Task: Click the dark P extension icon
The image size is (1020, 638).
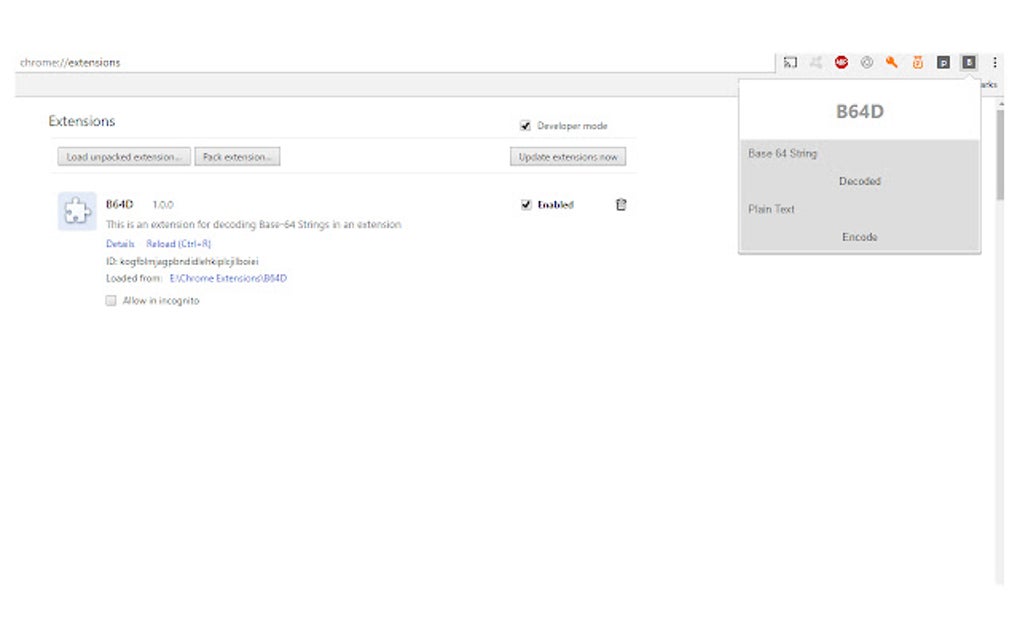Action: [943, 61]
